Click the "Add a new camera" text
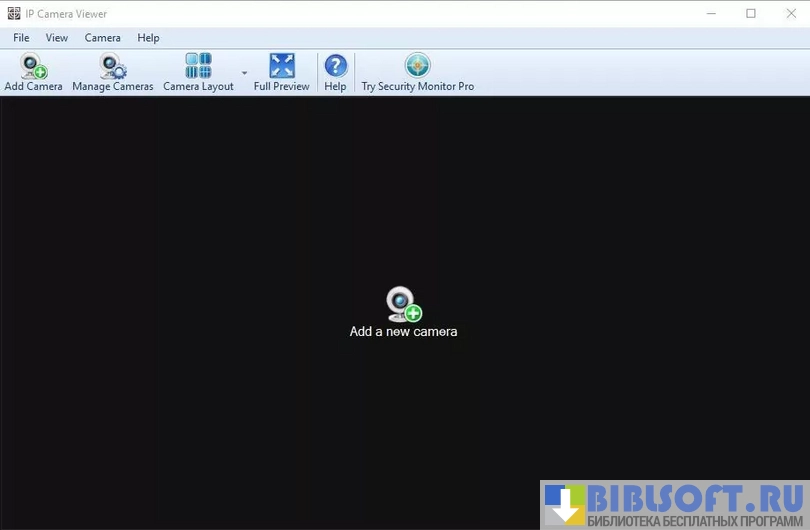810x530 pixels. click(x=403, y=332)
